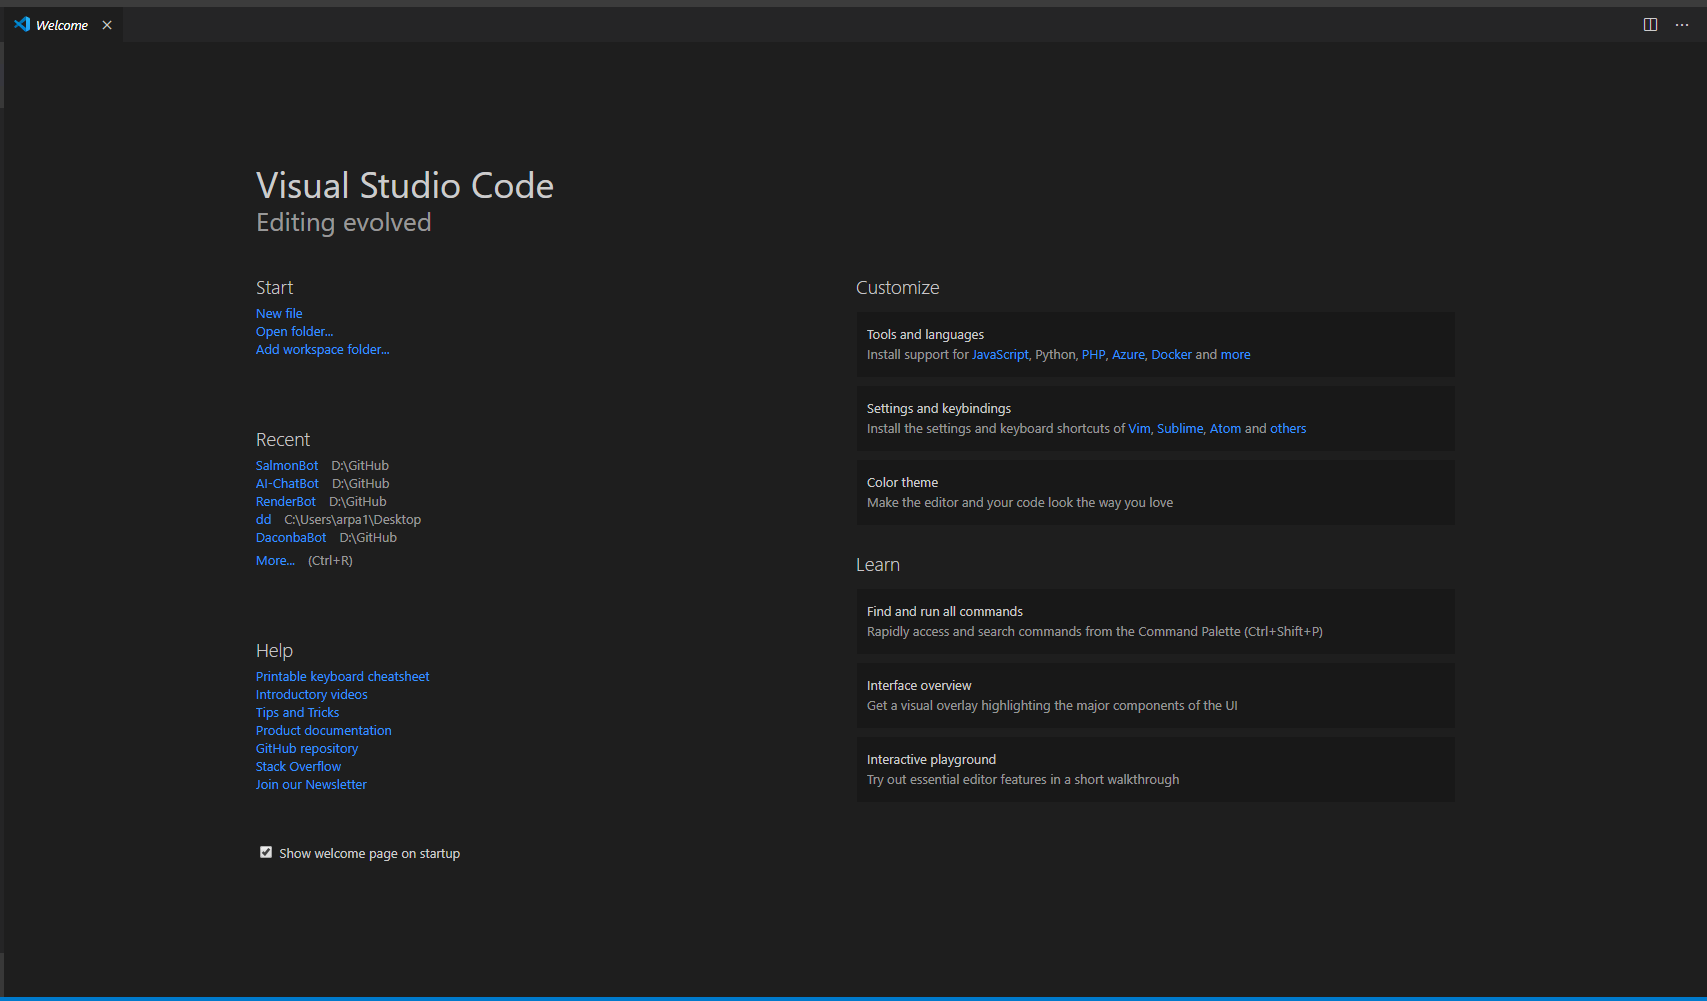Install Sublime keybindings link

(x=1180, y=428)
